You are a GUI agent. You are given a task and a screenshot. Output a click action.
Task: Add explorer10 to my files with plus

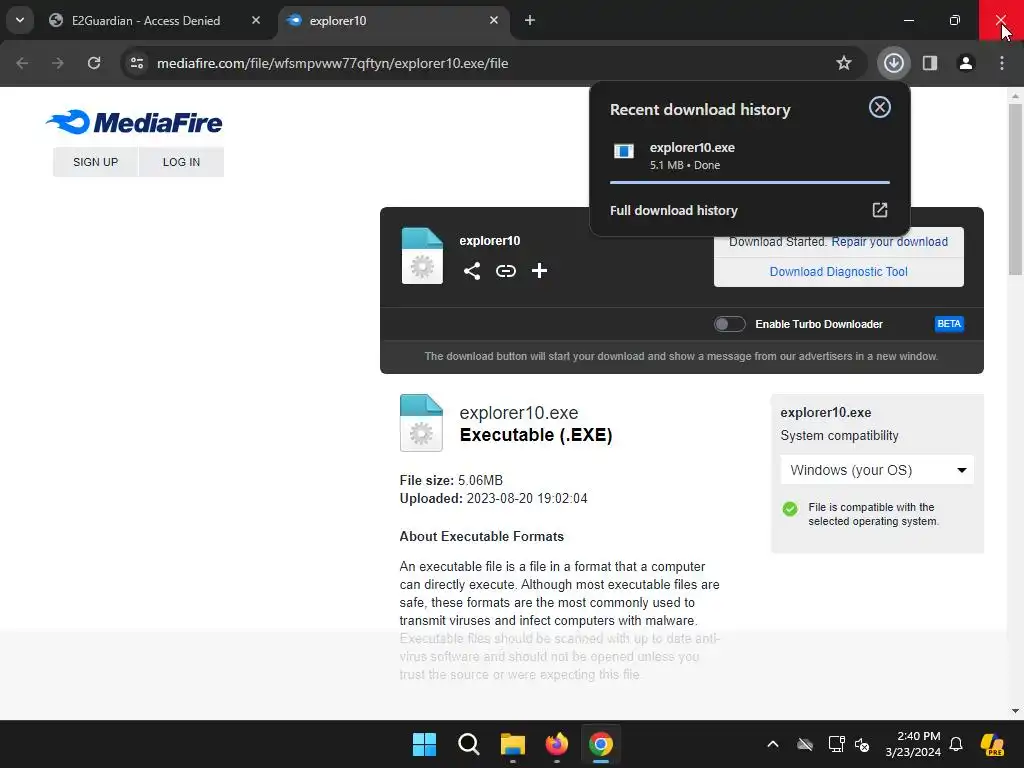(539, 270)
